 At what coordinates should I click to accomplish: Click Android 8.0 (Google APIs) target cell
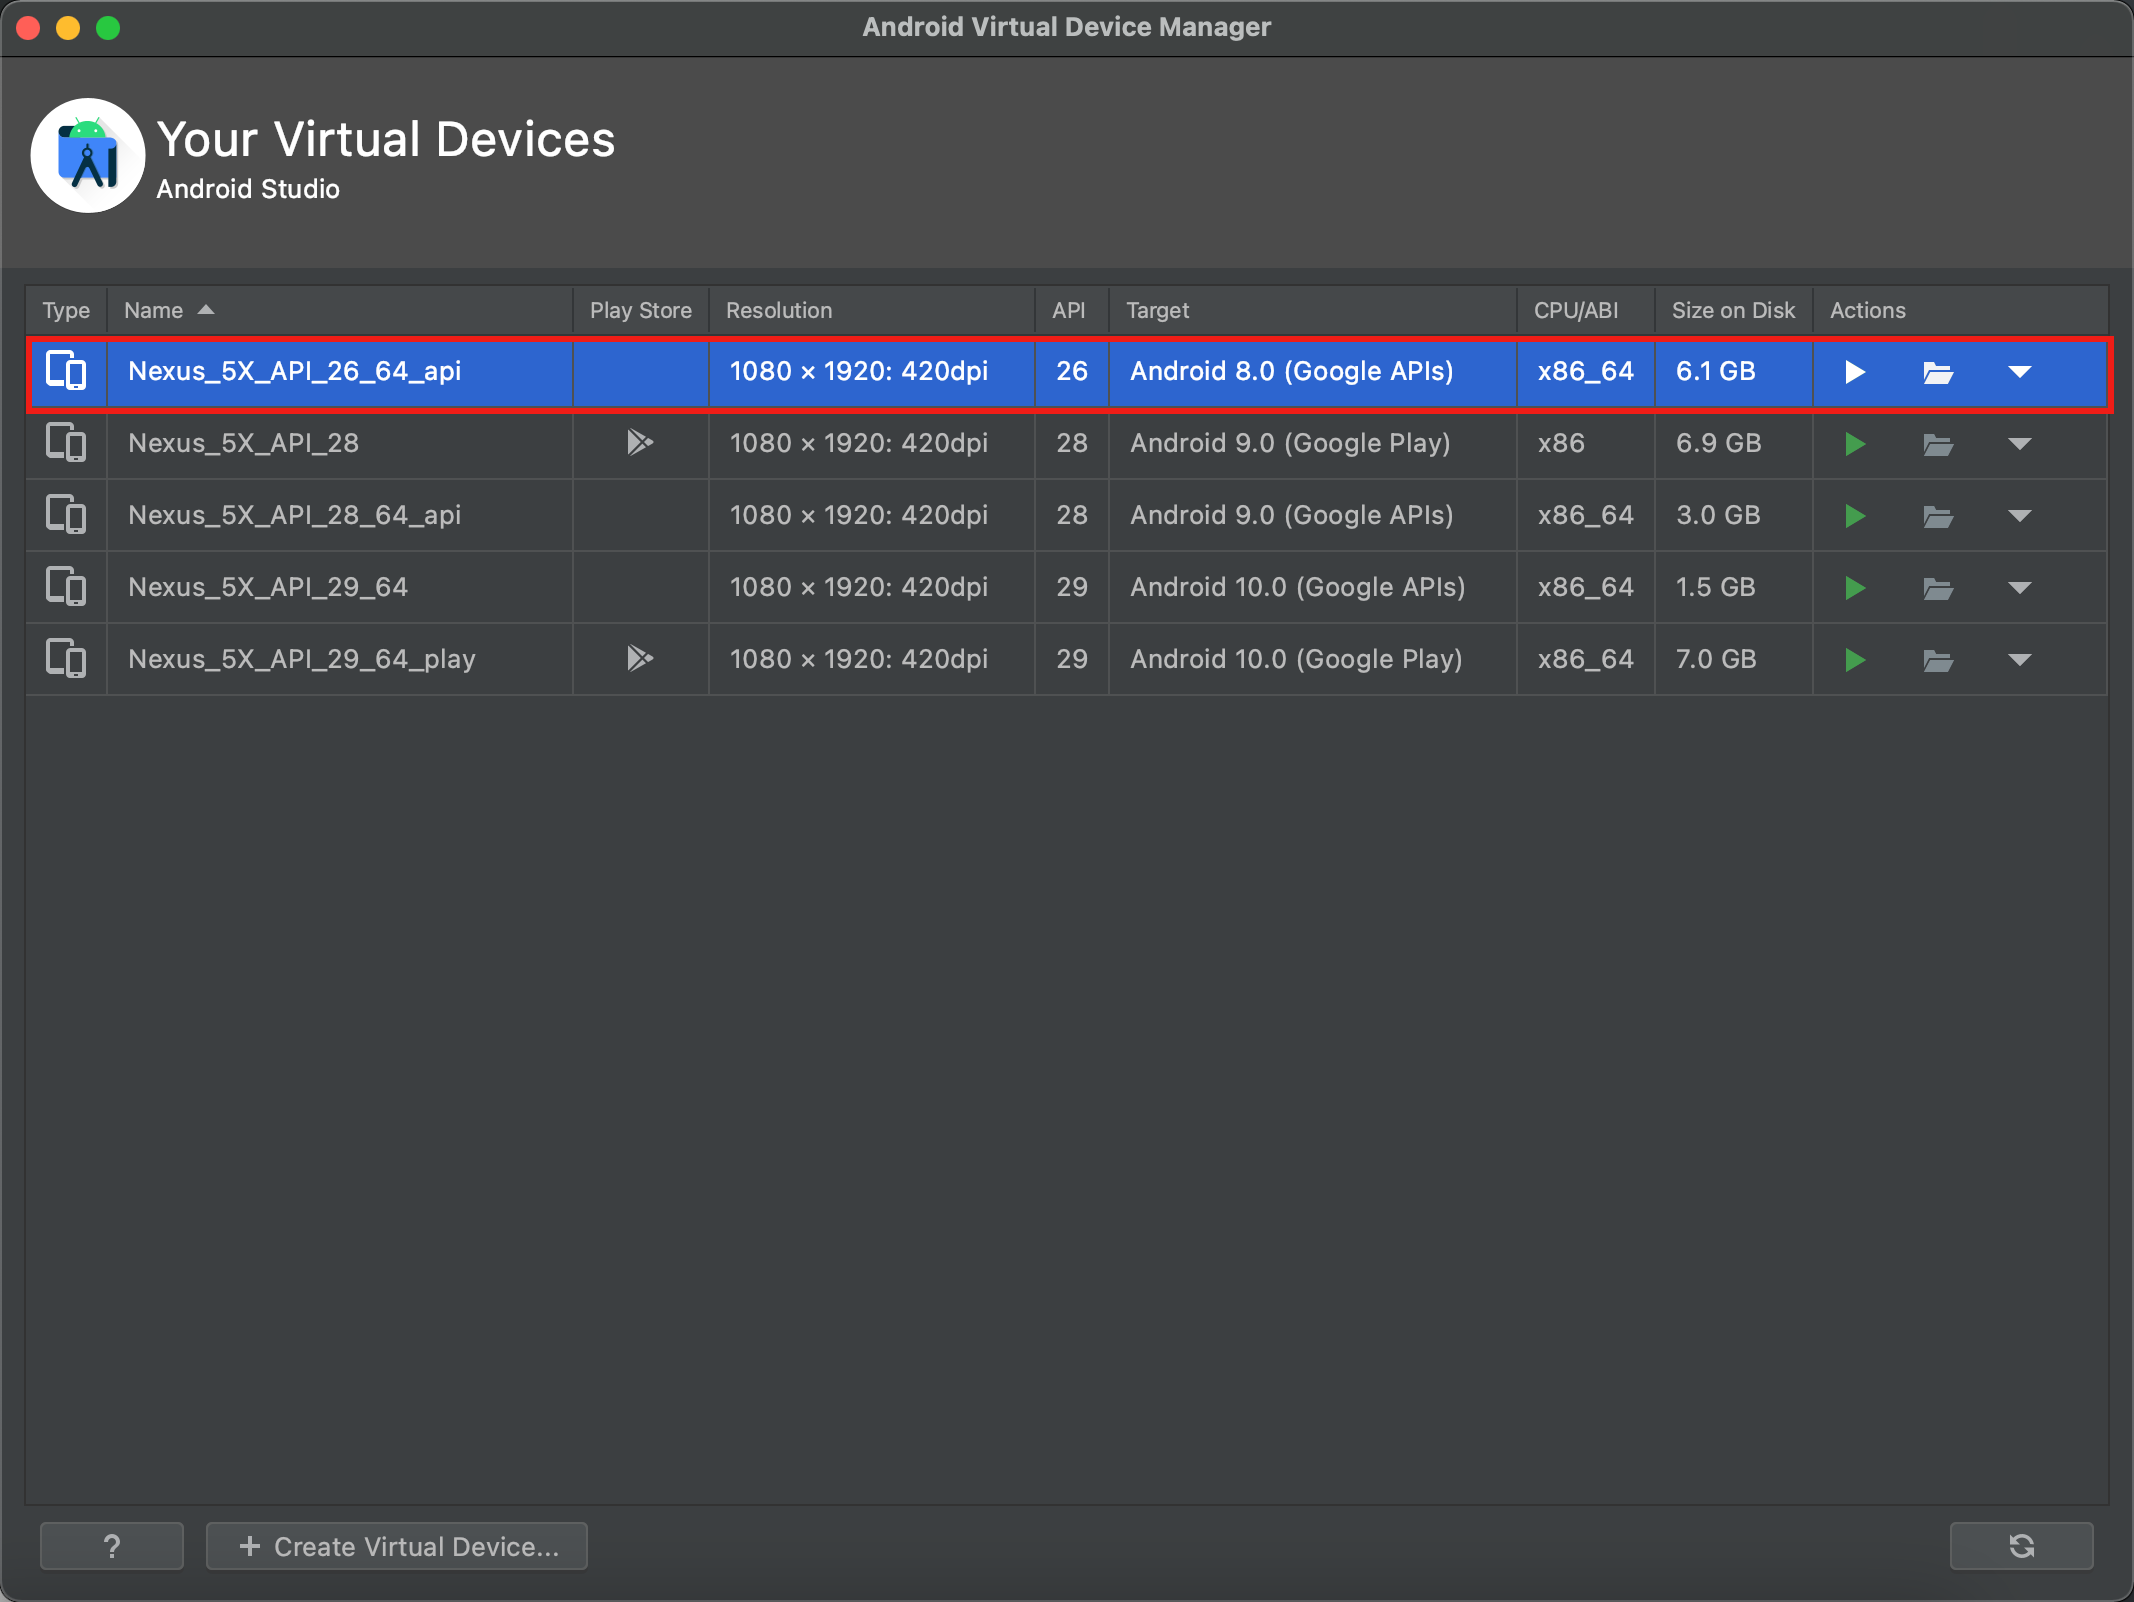(1313, 371)
